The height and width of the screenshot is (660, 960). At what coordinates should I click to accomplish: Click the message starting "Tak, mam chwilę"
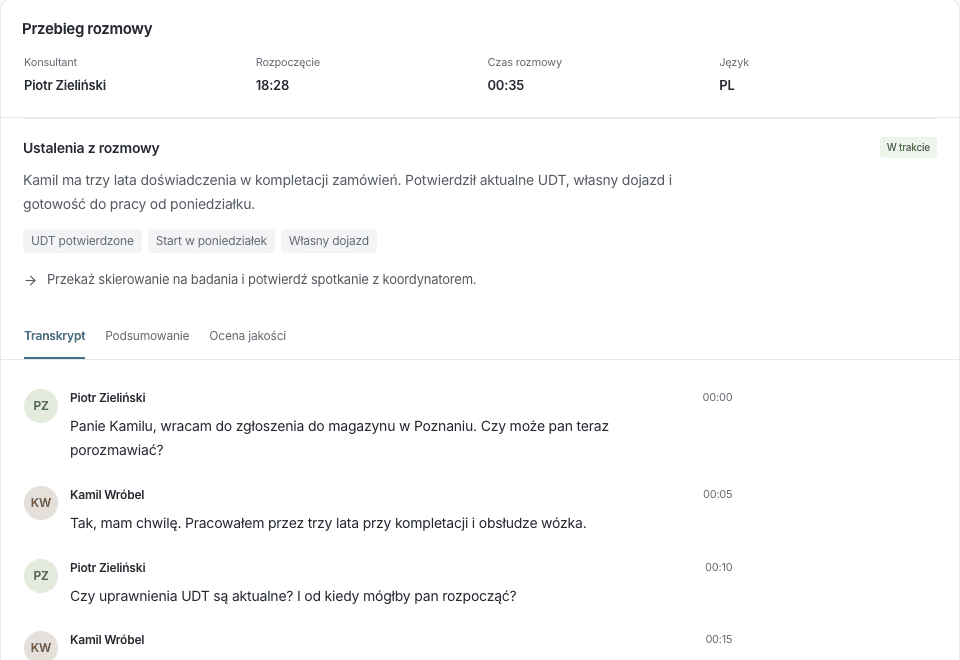328,523
